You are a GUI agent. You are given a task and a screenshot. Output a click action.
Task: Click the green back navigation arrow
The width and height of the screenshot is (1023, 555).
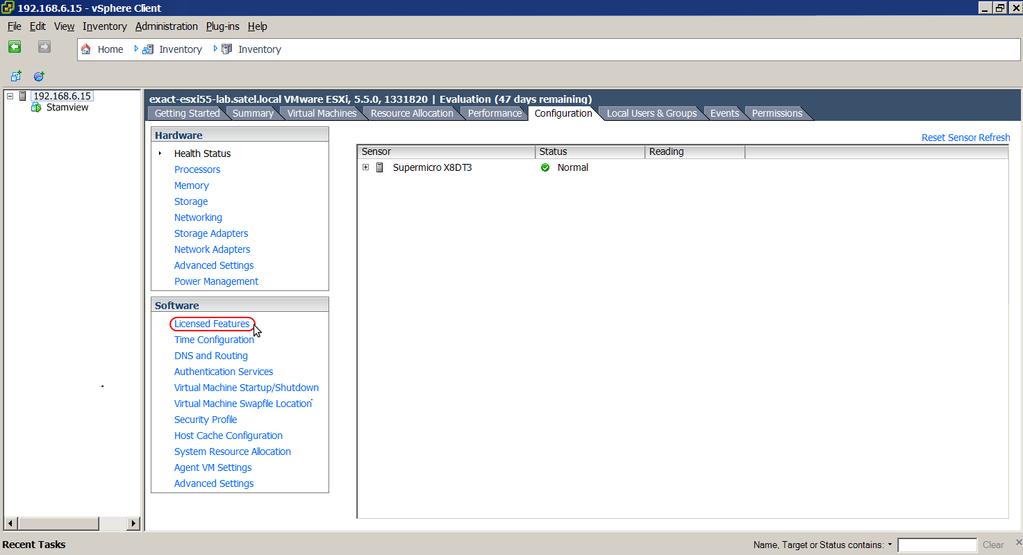coord(14,47)
